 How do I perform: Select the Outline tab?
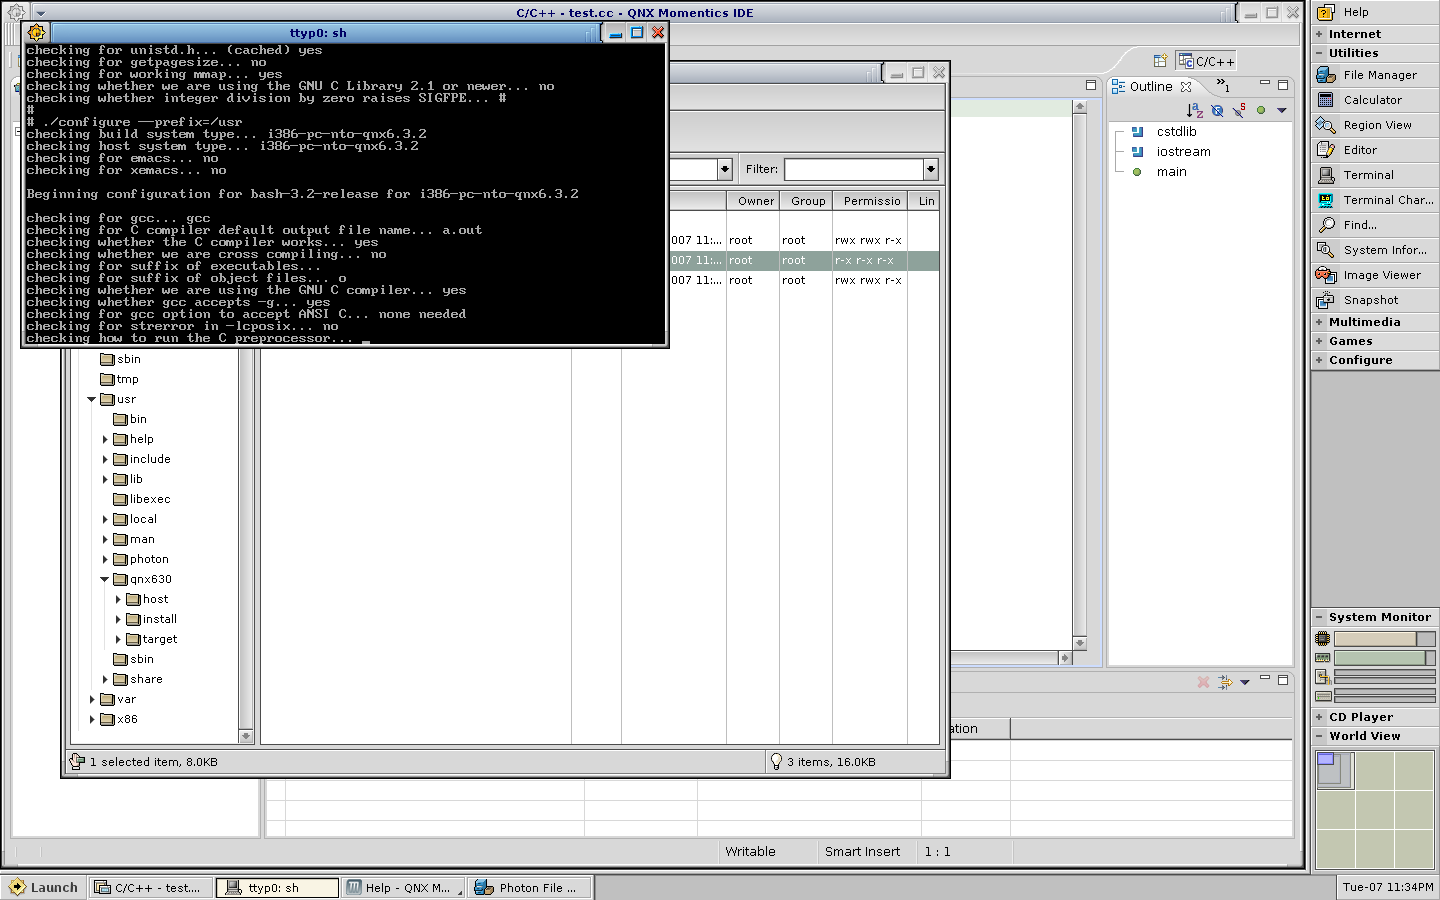pos(1151,86)
